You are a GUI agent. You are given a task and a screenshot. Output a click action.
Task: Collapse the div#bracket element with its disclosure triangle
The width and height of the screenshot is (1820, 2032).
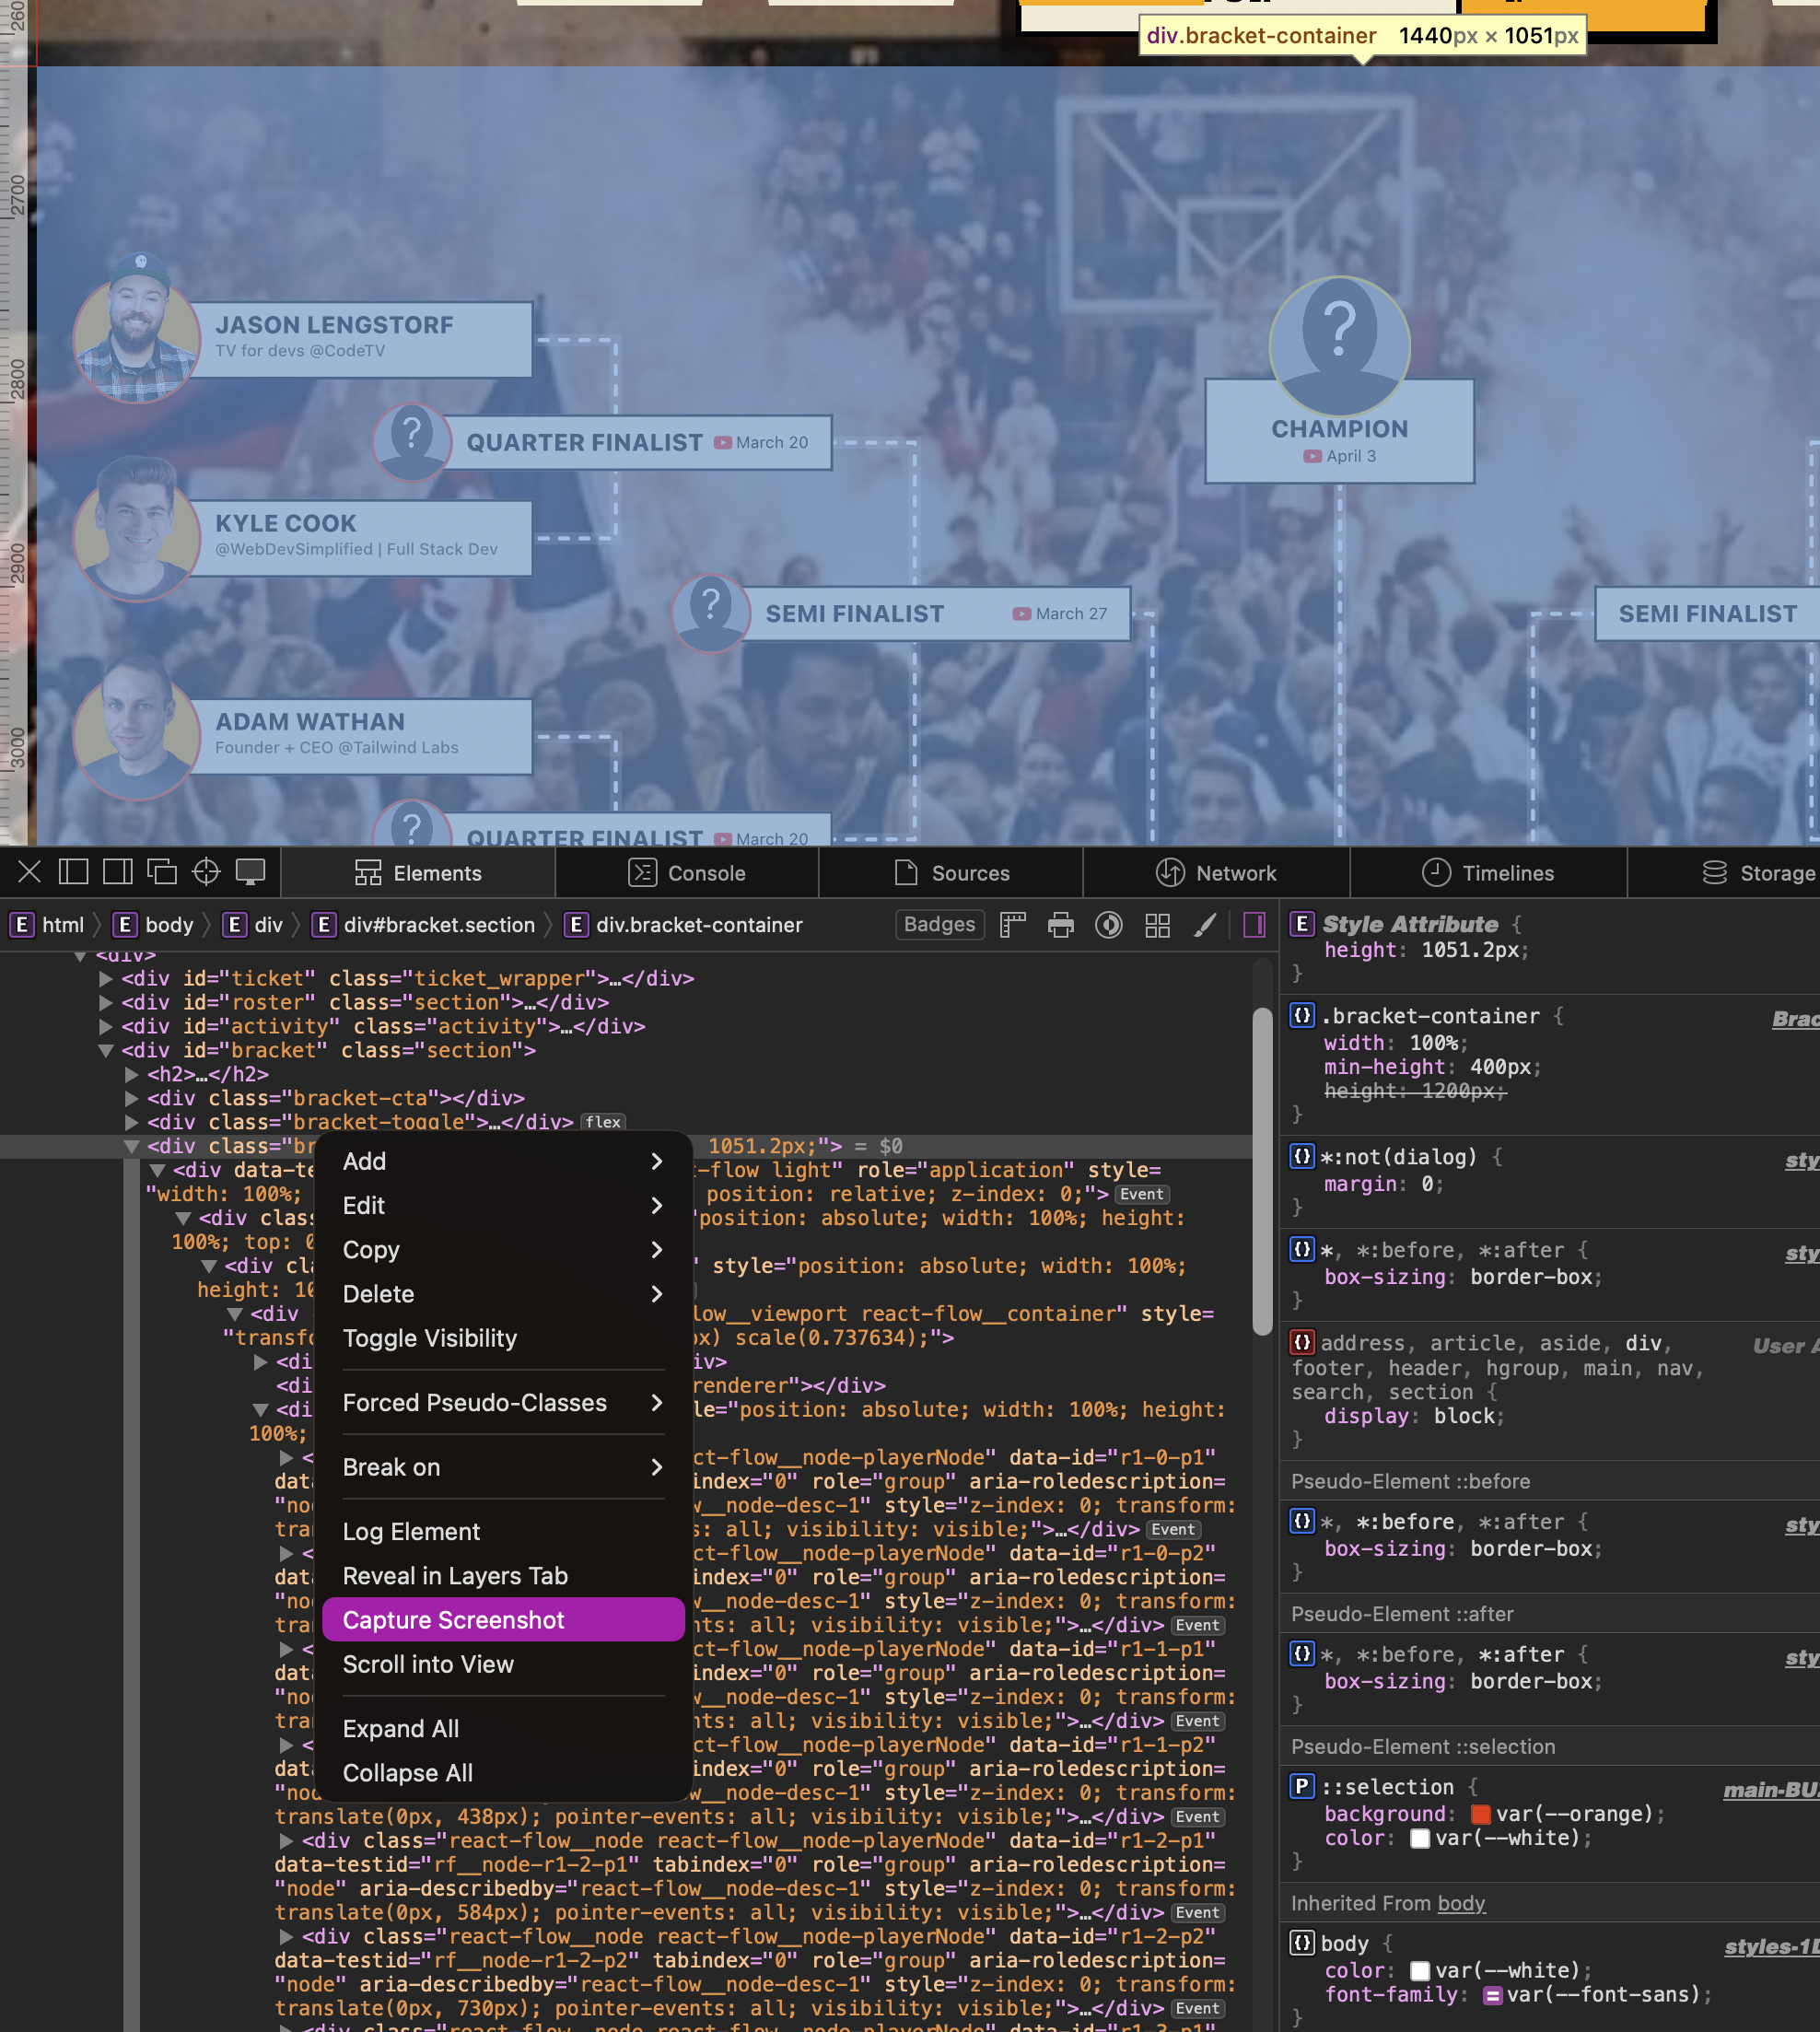pyautogui.click(x=107, y=1050)
